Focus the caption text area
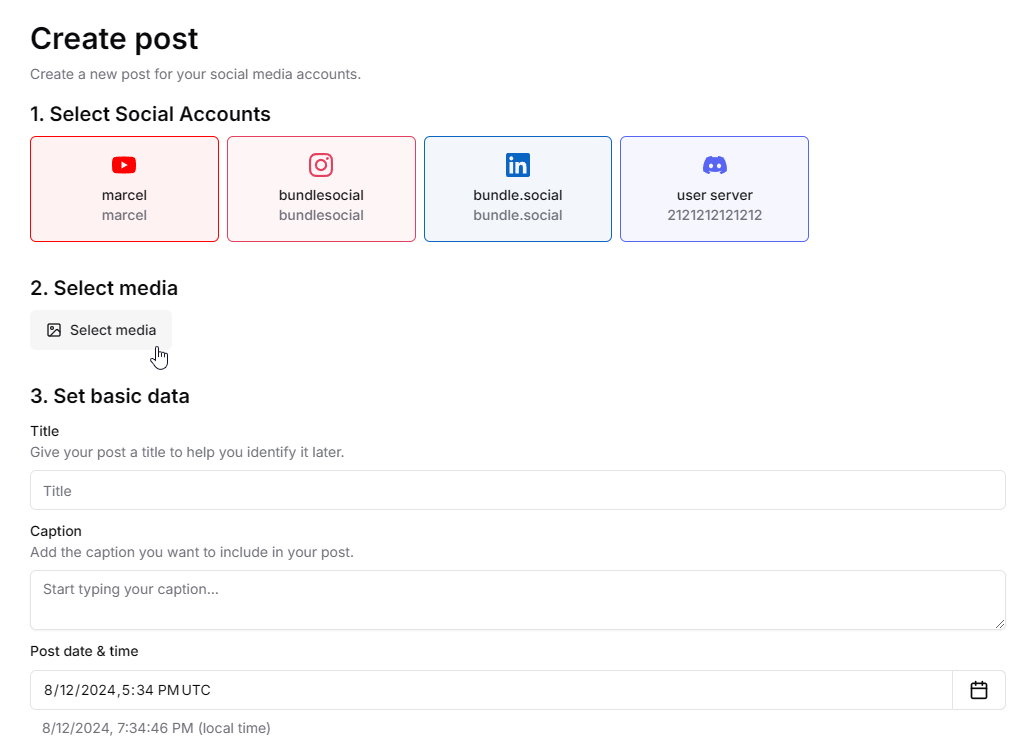 tap(518, 600)
